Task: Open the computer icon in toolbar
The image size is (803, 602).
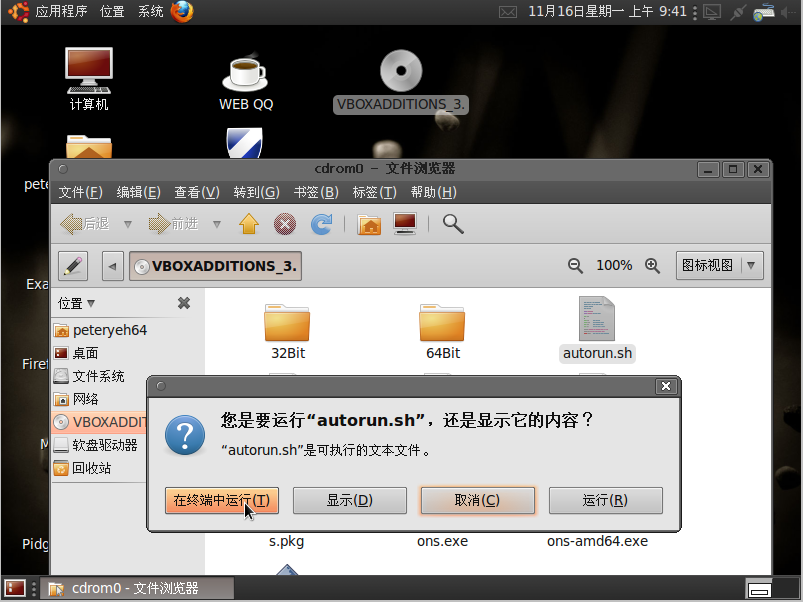Action: [x=405, y=224]
